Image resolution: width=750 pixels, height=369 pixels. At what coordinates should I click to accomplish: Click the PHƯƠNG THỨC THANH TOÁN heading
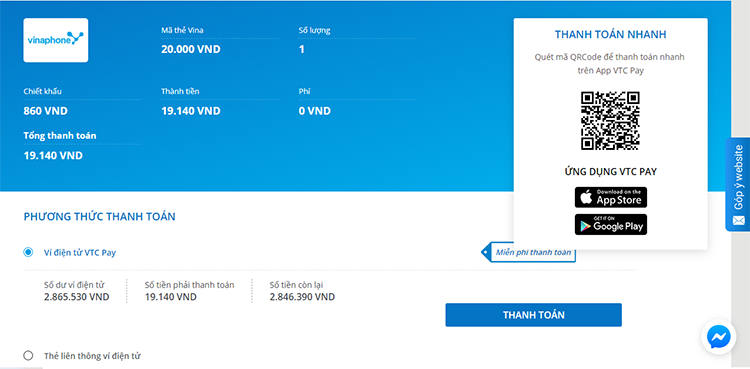tap(99, 217)
